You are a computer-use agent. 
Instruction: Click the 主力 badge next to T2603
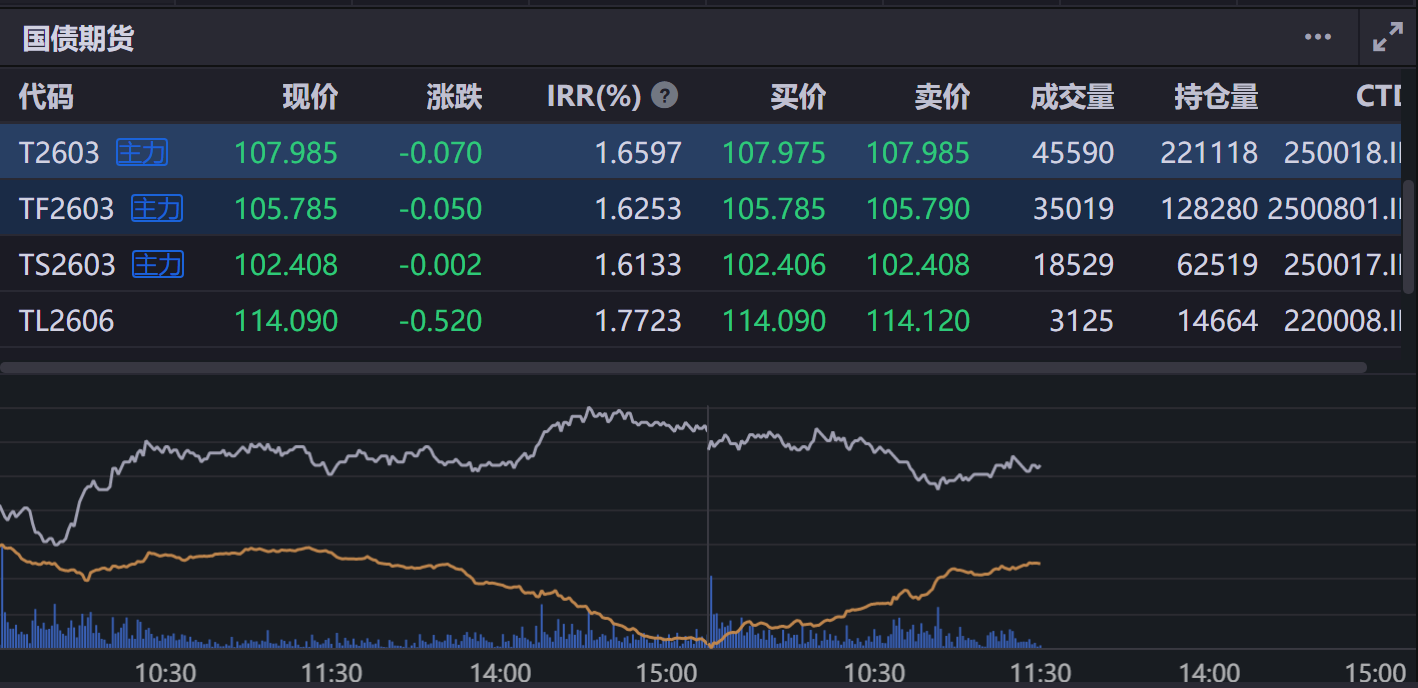click(x=142, y=152)
